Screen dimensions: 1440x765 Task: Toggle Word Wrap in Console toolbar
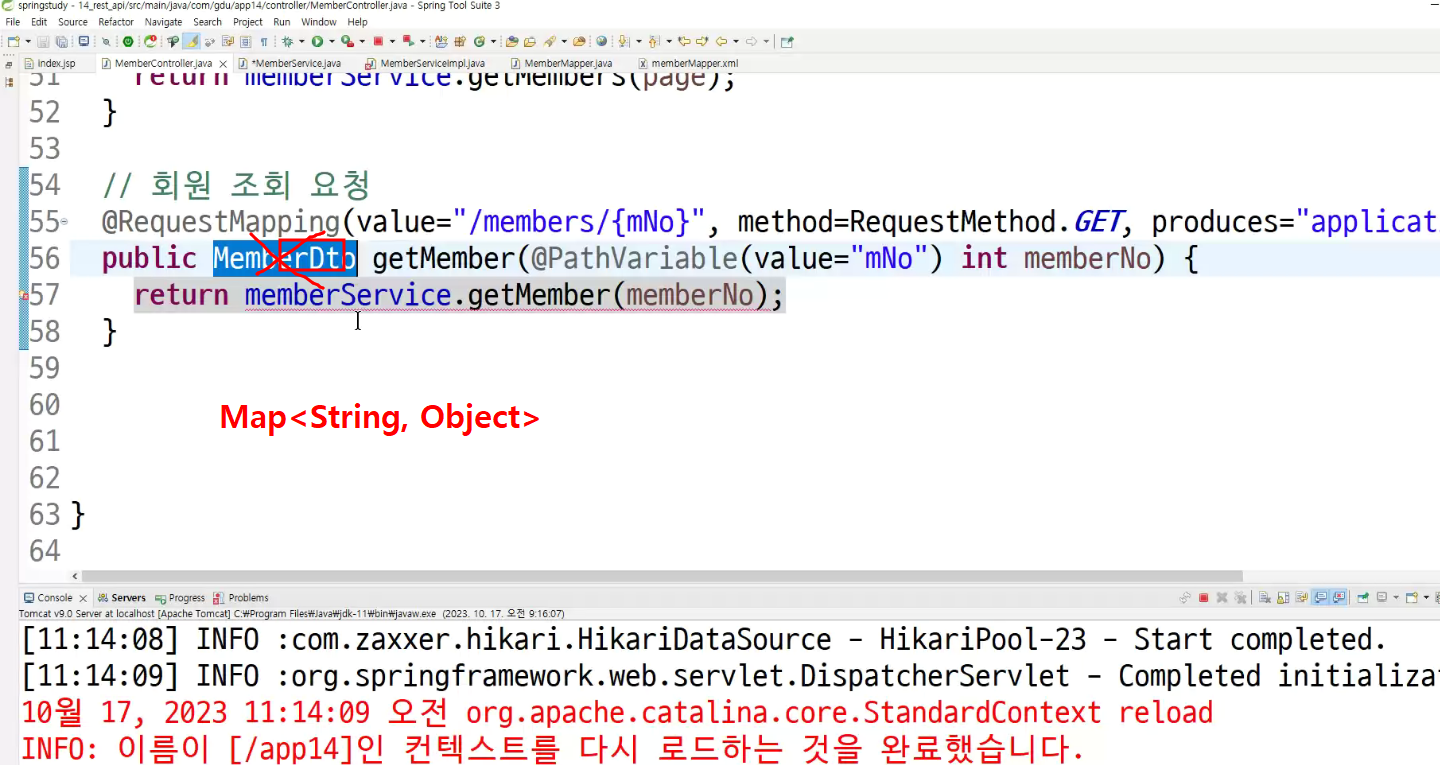click(x=1301, y=598)
